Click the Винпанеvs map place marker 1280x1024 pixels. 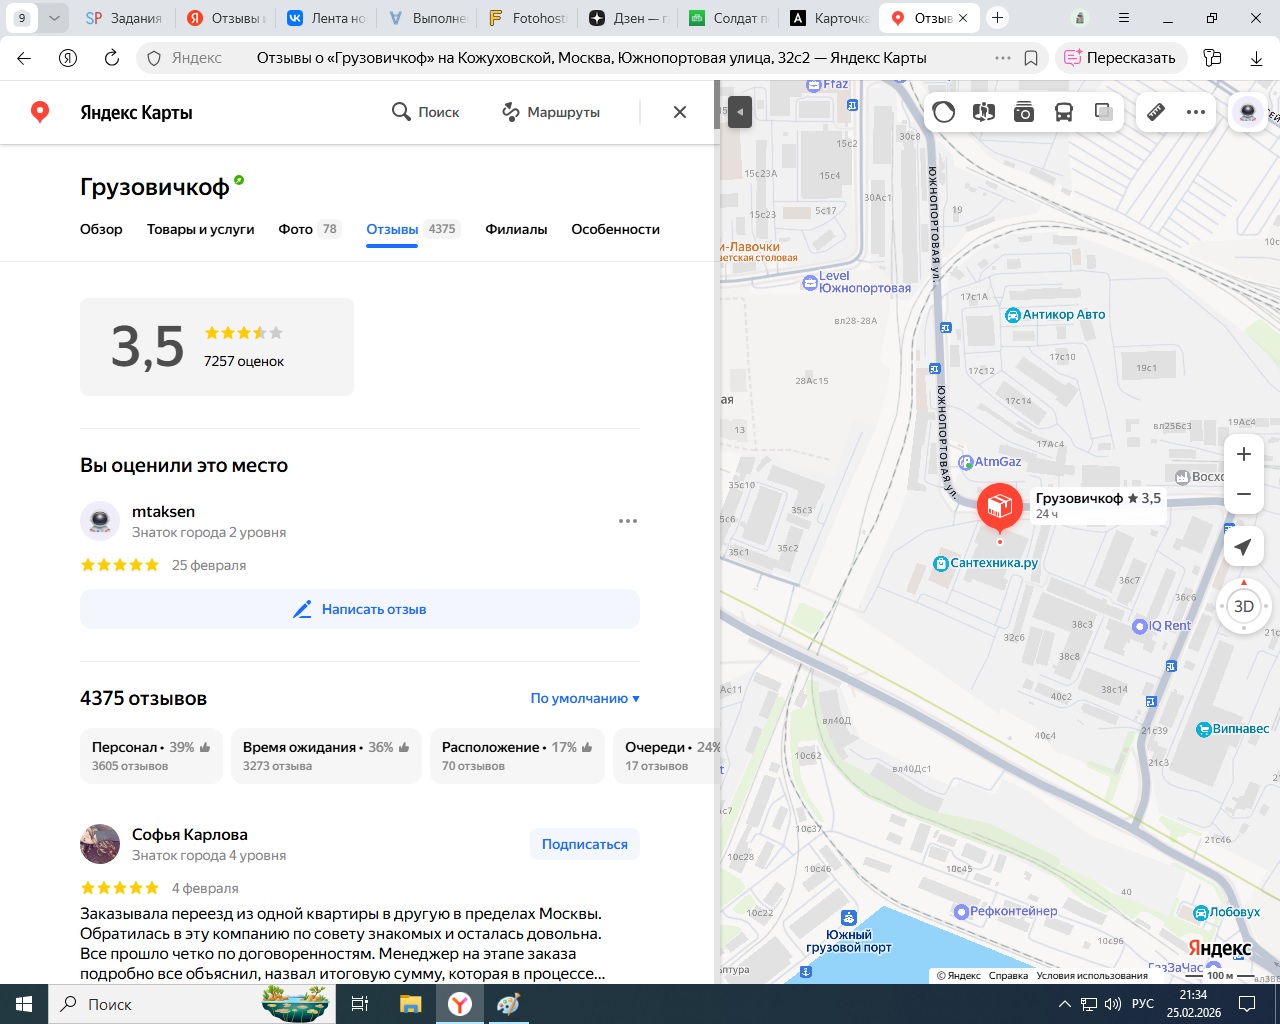(x=1204, y=729)
